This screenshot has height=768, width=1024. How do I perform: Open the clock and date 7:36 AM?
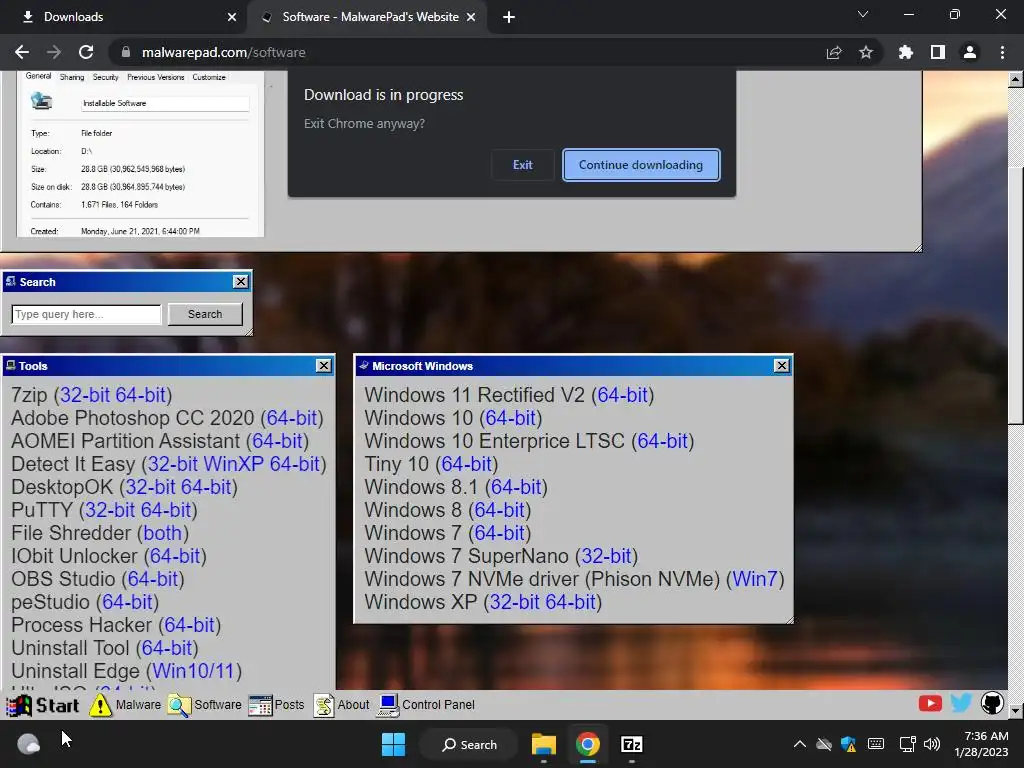(x=982, y=744)
